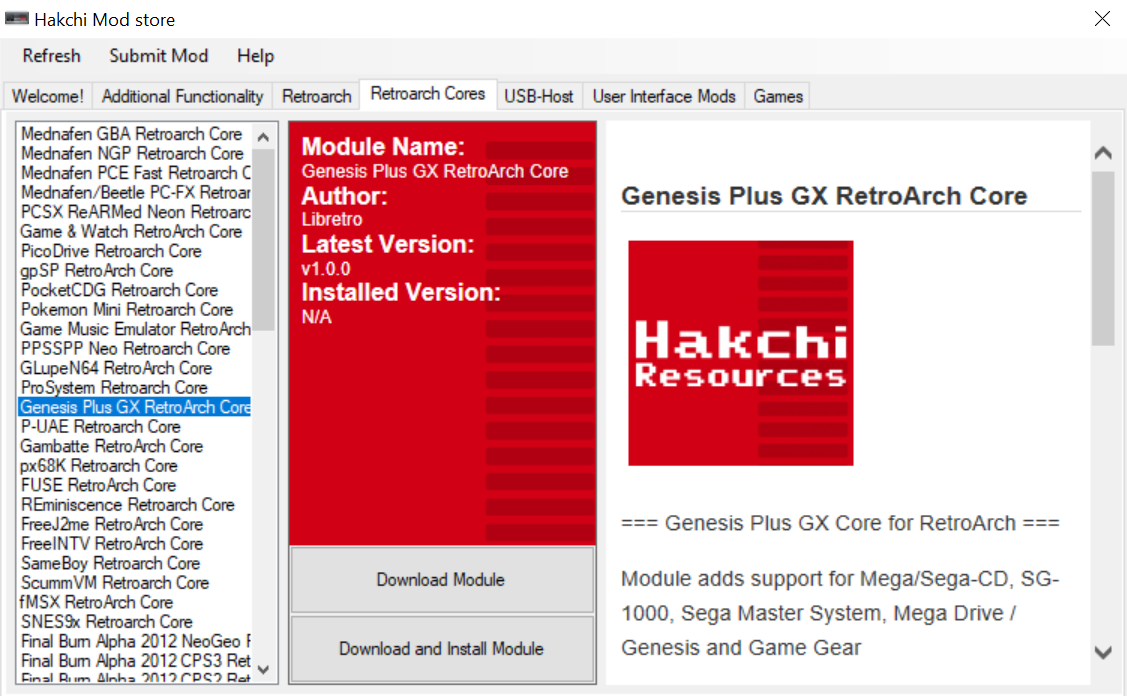Click the Genesis Plus GX RetroArch Core heading
Image resolution: width=1127 pixels, height=696 pixels.
824,196
